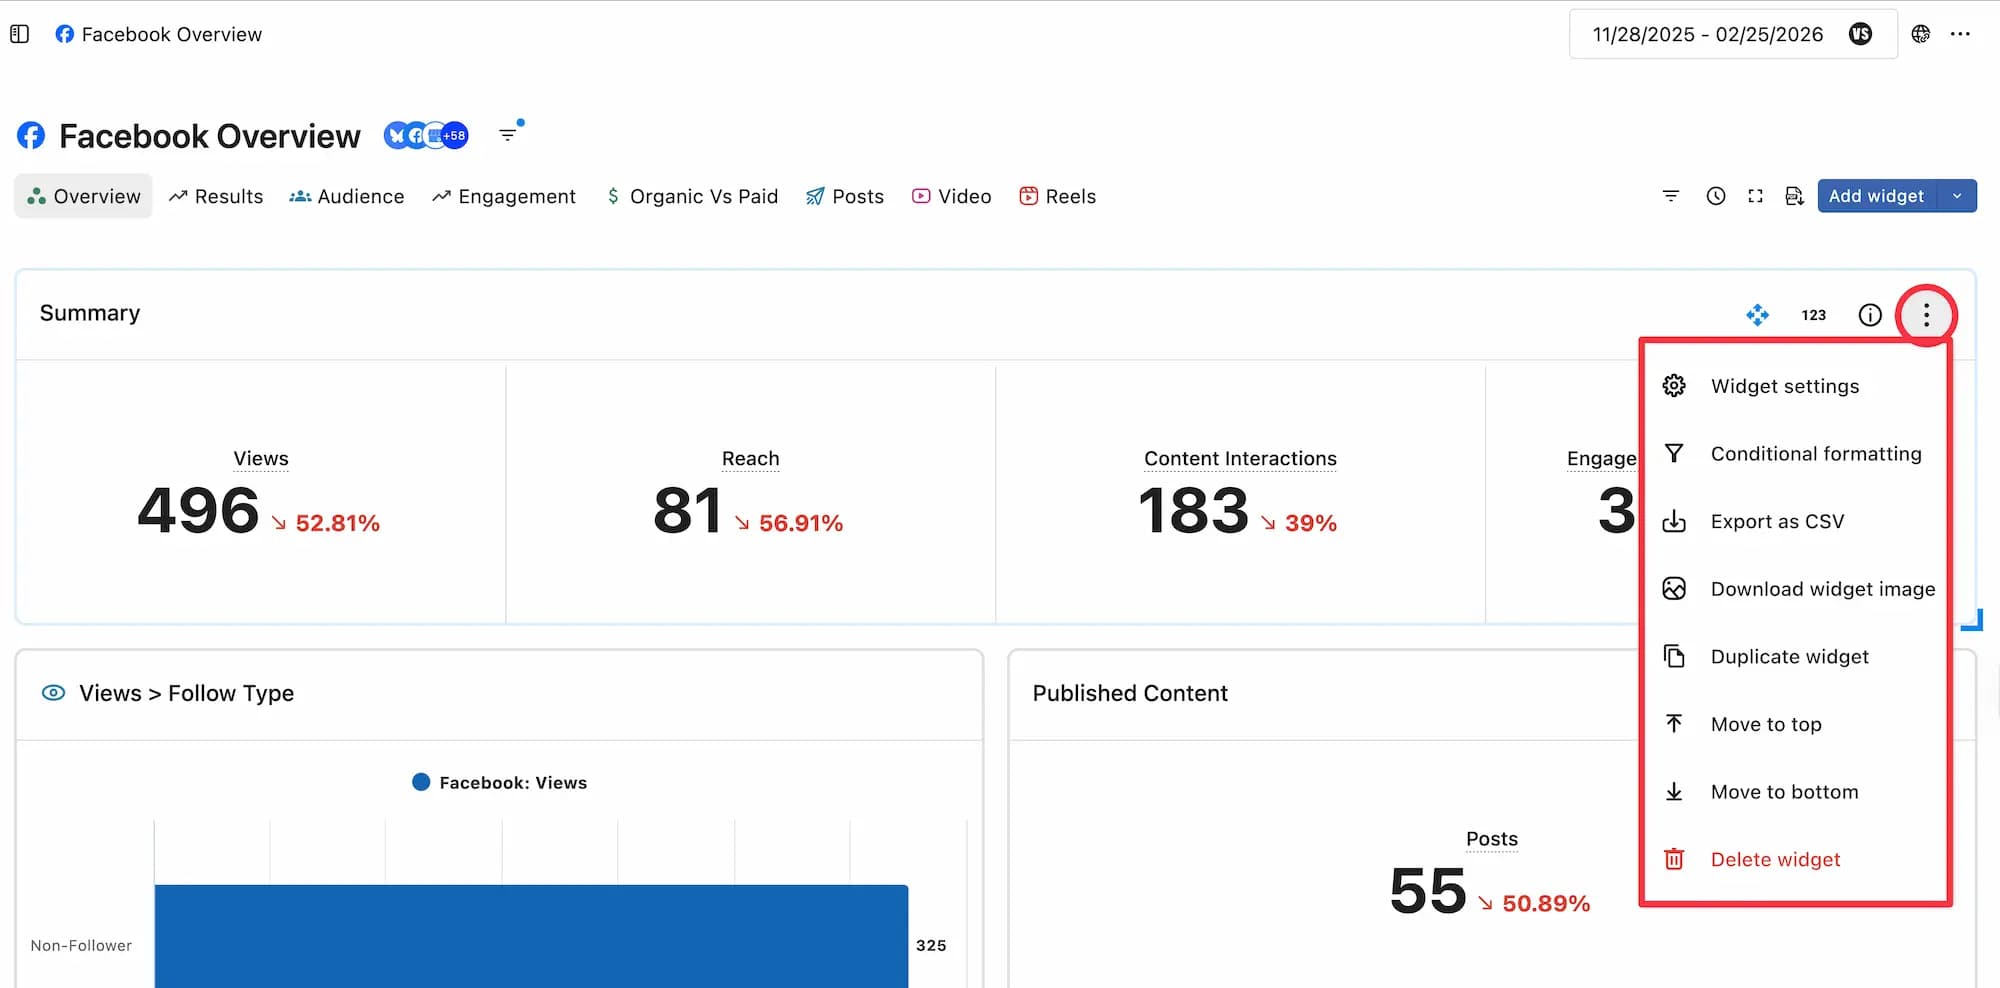Toggle the sidebar panel icon
Image resolution: width=2000 pixels, height=988 pixels.
[x=19, y=34]
